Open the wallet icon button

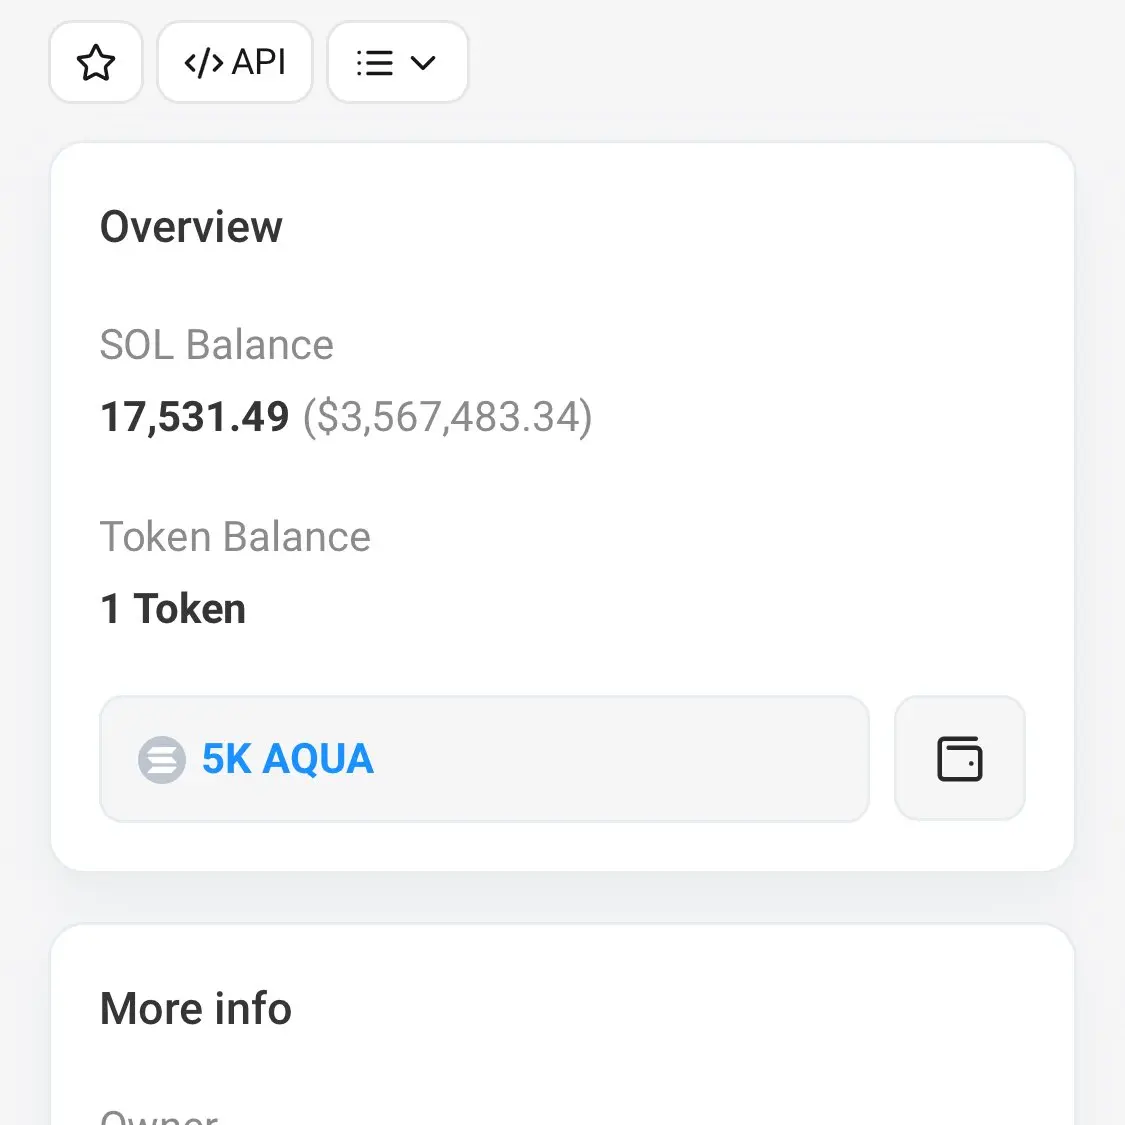tap(959, 758)
